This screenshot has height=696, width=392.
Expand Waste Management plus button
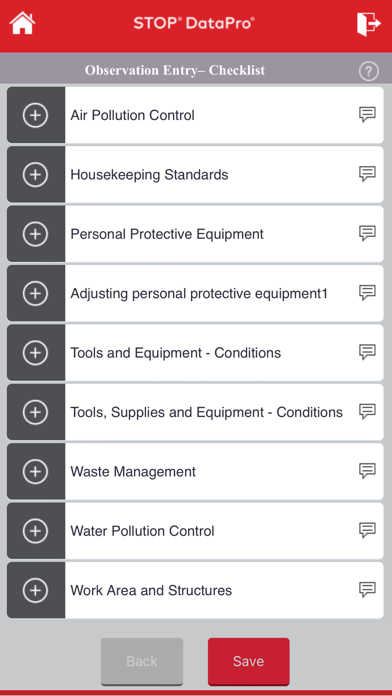pyautogui.click(x=36, y=471)
